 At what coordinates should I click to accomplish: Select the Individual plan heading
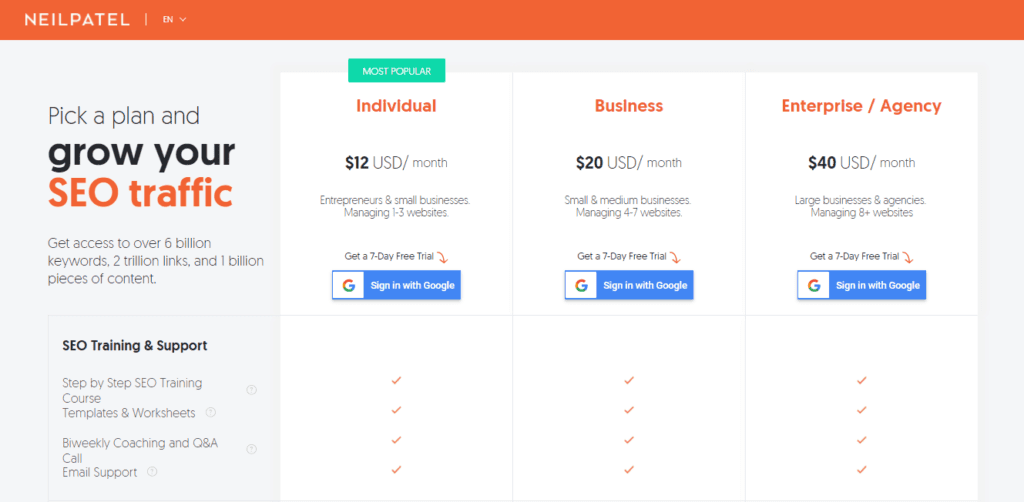click(396, 106)
